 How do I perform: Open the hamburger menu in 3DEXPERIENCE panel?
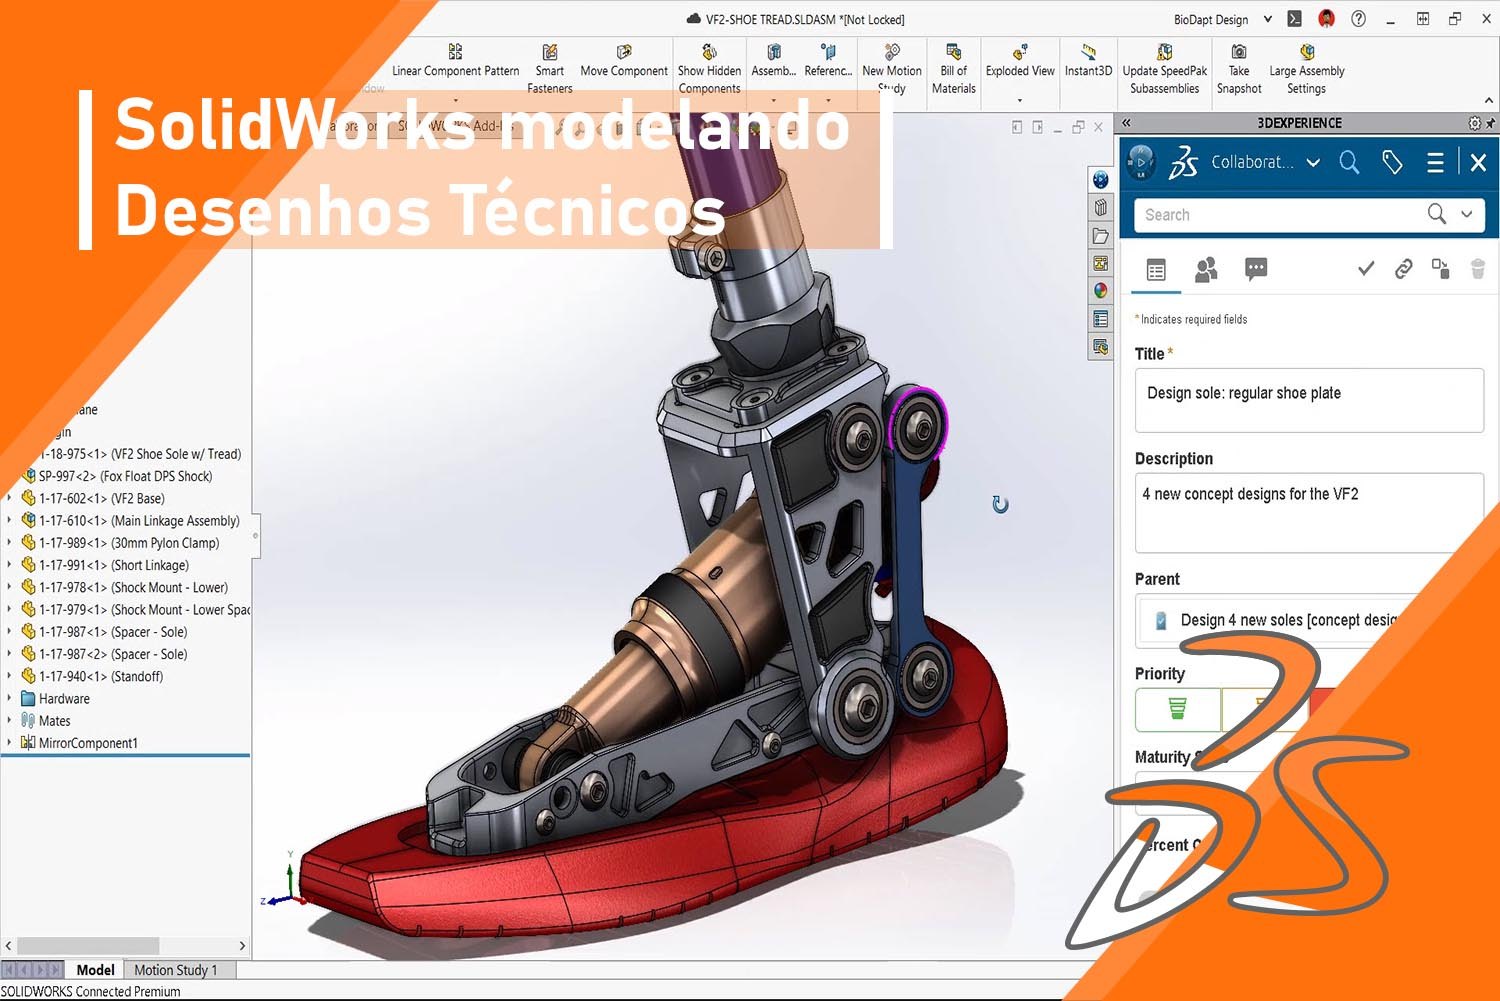pyautogui.click(x=1435, y=162)
